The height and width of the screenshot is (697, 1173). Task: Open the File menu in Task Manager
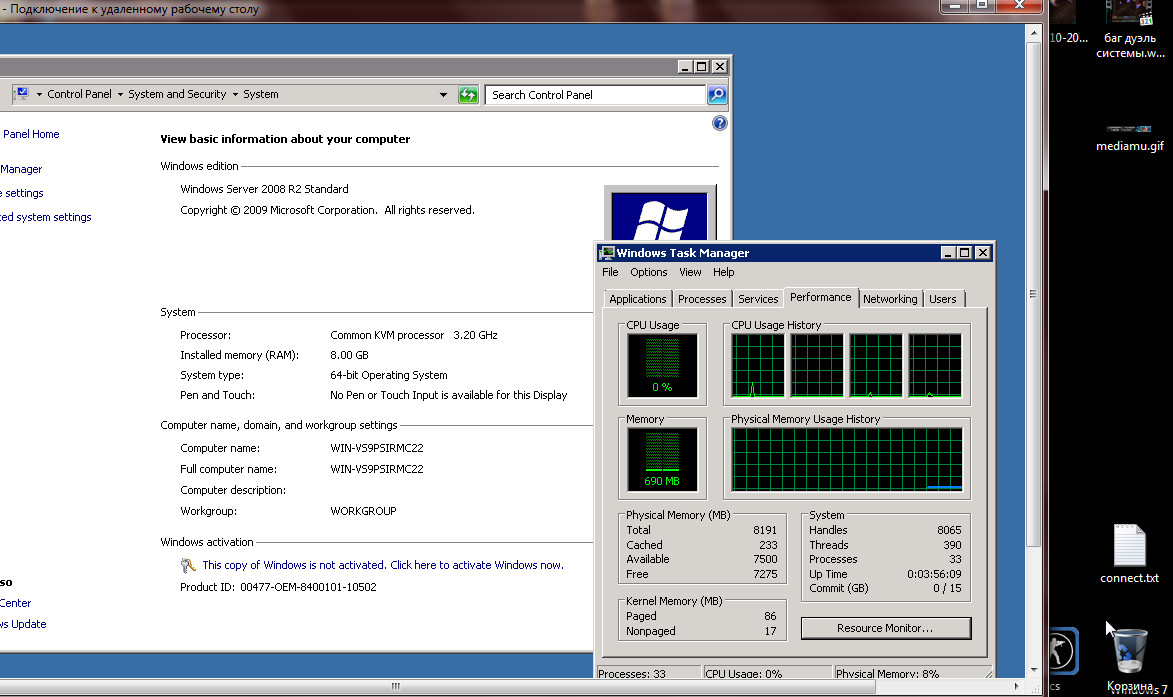[x=610, y=272]
